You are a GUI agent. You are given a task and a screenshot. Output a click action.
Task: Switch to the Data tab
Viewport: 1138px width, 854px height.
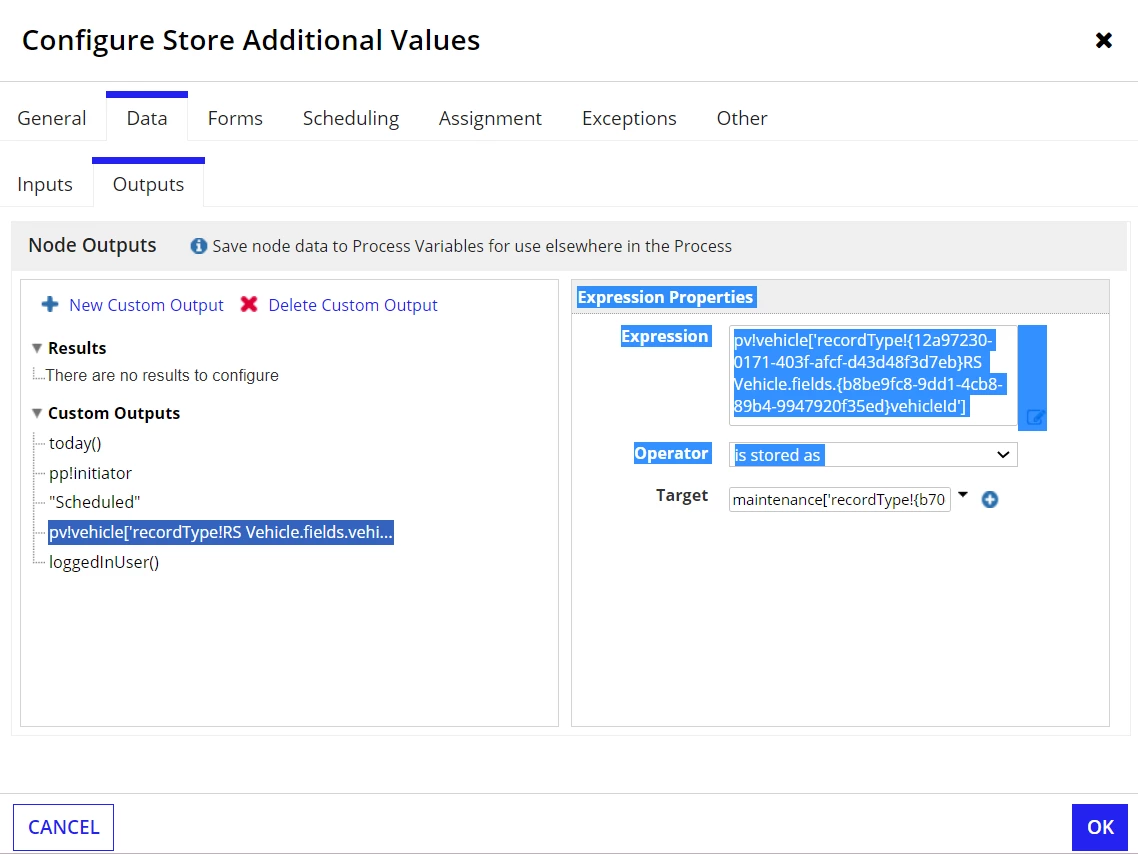coord(147,118)
